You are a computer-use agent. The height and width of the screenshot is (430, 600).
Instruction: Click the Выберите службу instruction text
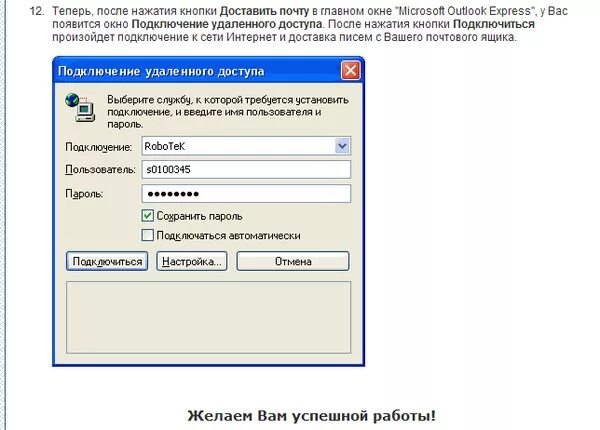point(228,112)
